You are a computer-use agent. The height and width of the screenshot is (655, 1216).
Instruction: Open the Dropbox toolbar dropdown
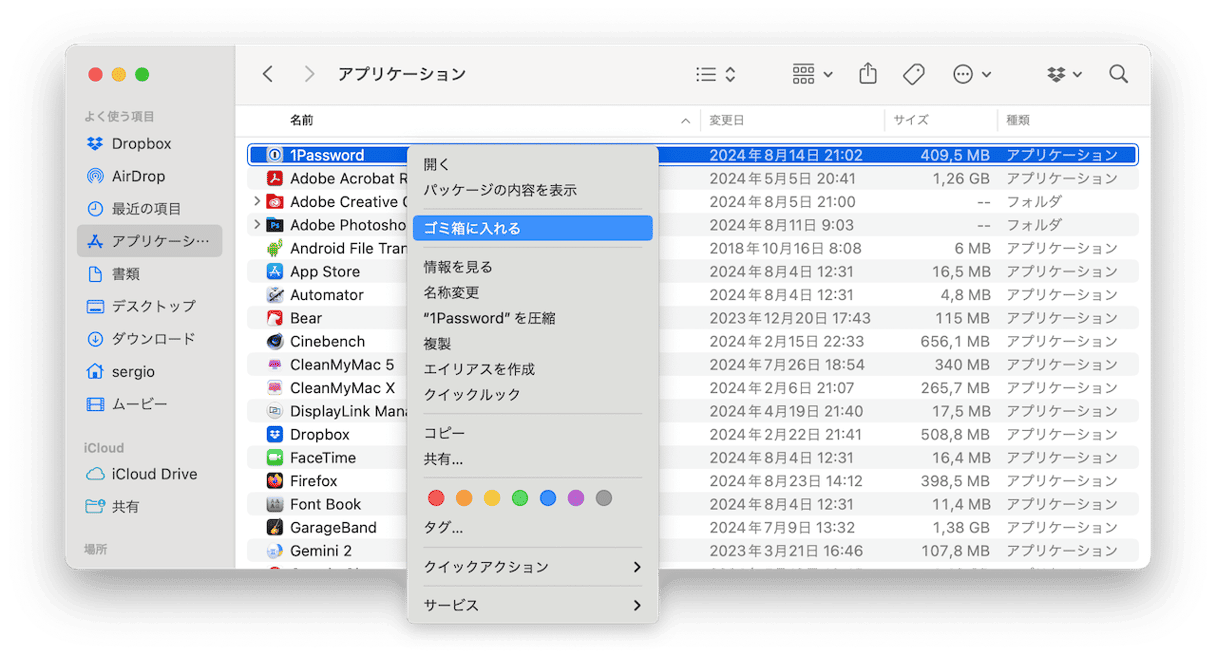[x=1065, y=74]
